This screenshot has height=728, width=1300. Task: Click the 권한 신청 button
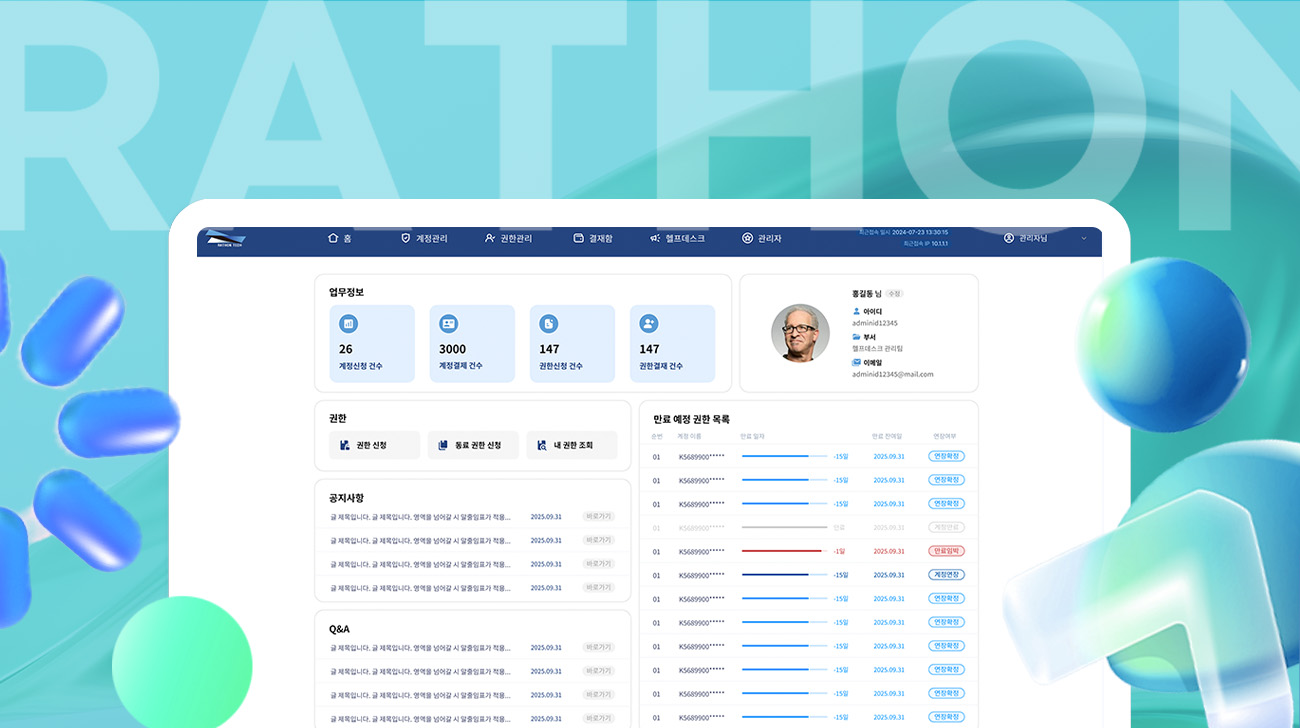(x=374, y=445)
